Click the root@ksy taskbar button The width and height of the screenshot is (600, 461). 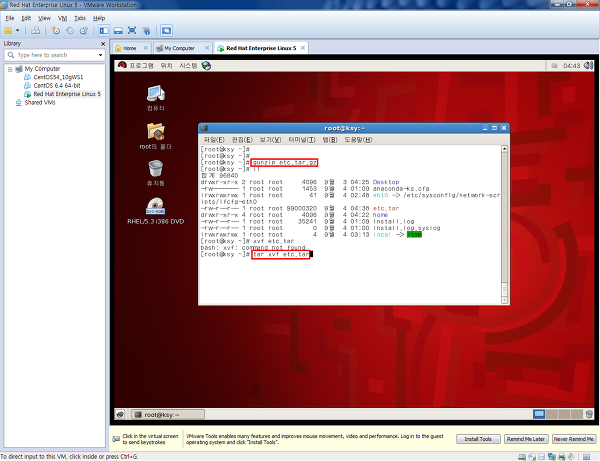pyautogui.click(x=168, y=415)
